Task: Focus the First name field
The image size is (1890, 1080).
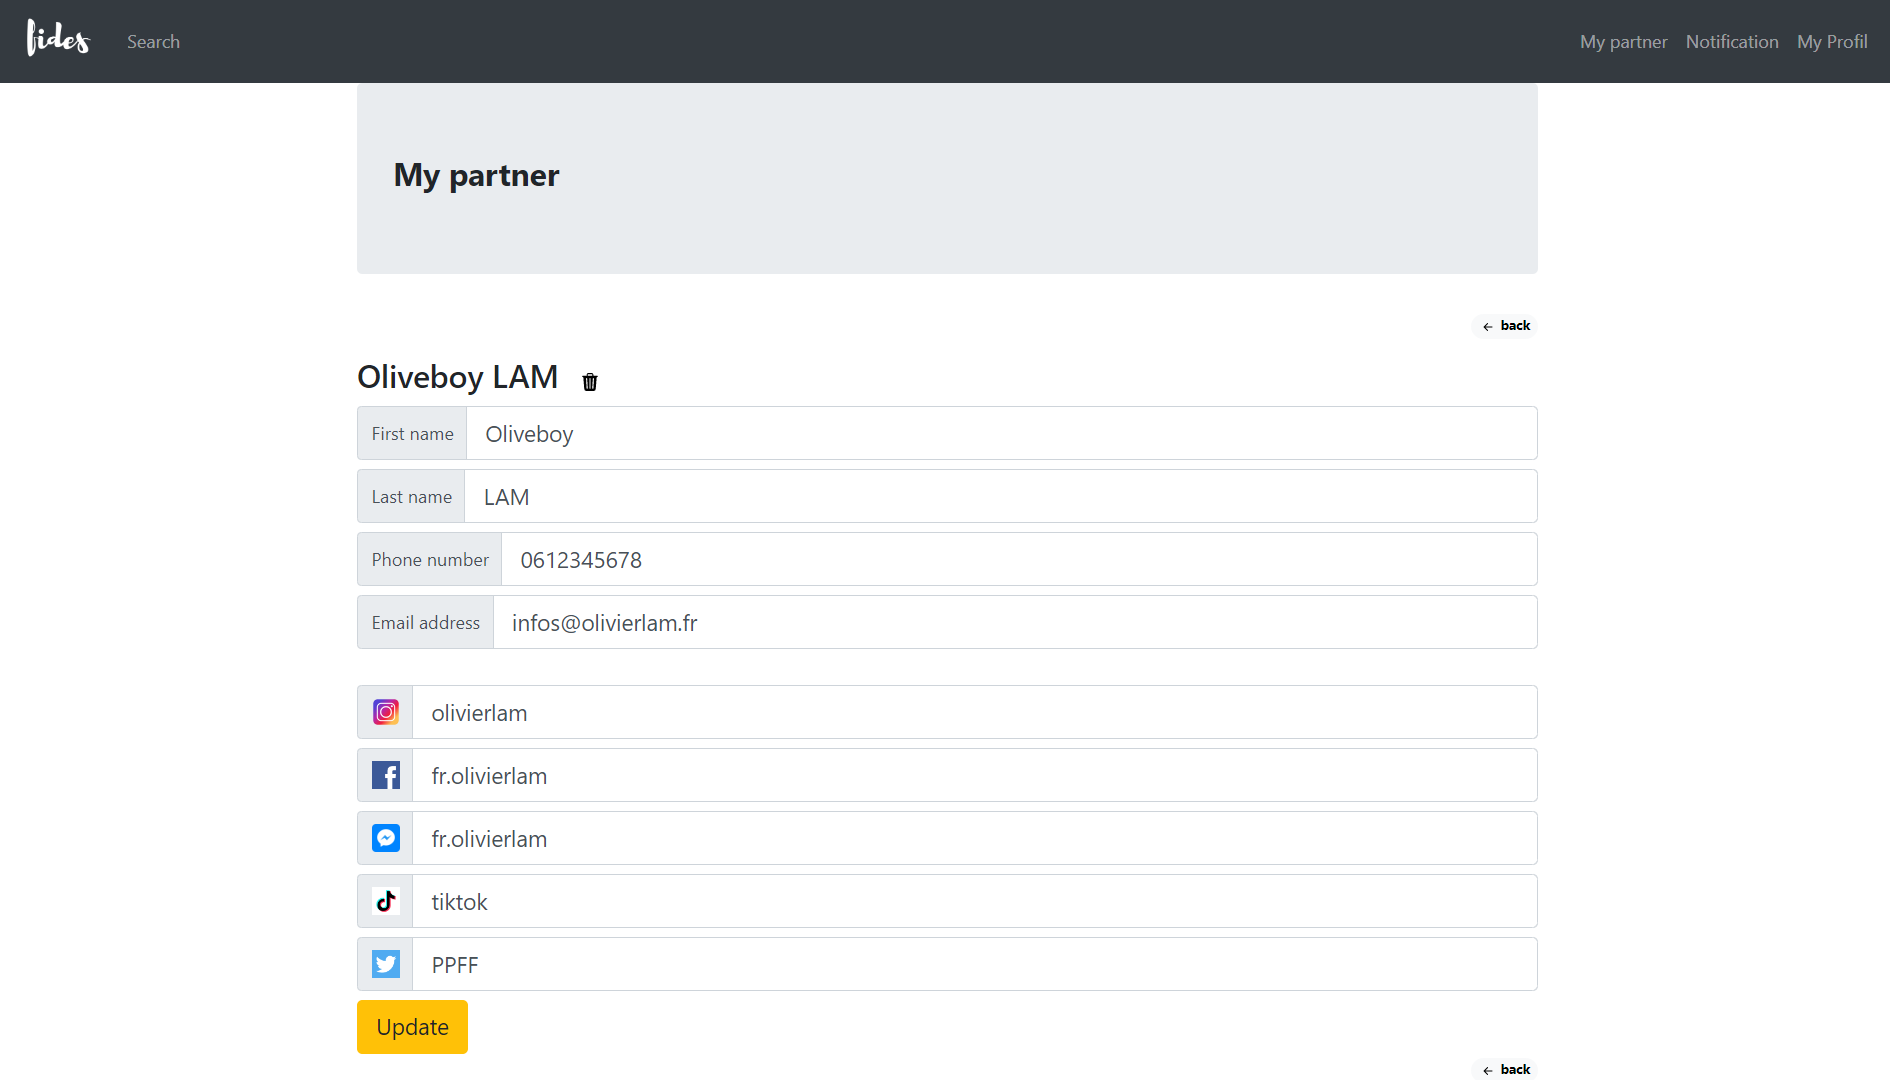Action: coord(1000,434)
